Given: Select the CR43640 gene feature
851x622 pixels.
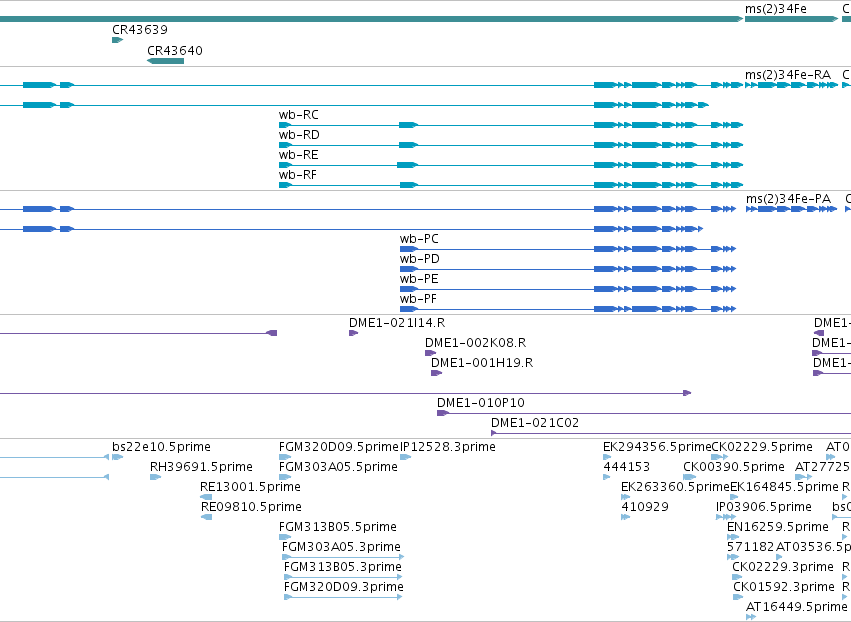Looking at the screenshot, I should point(166,61).
